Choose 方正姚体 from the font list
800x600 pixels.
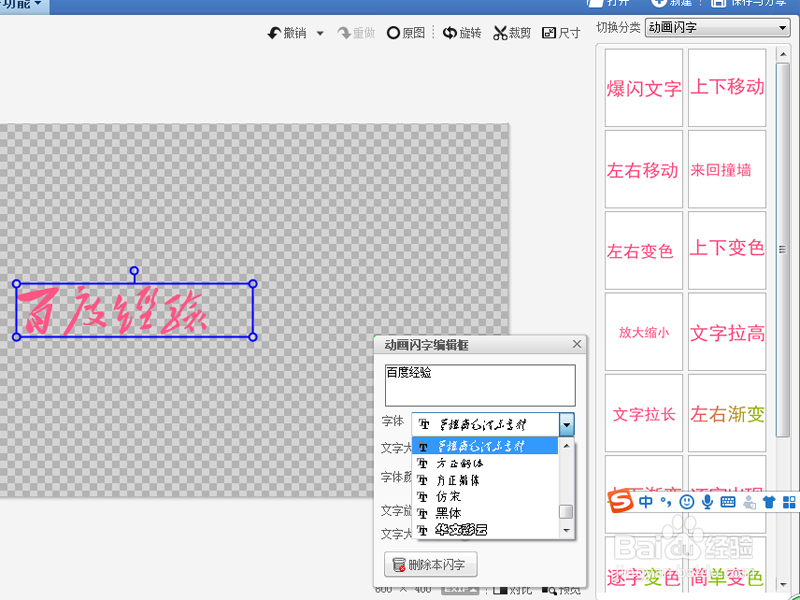485,480
